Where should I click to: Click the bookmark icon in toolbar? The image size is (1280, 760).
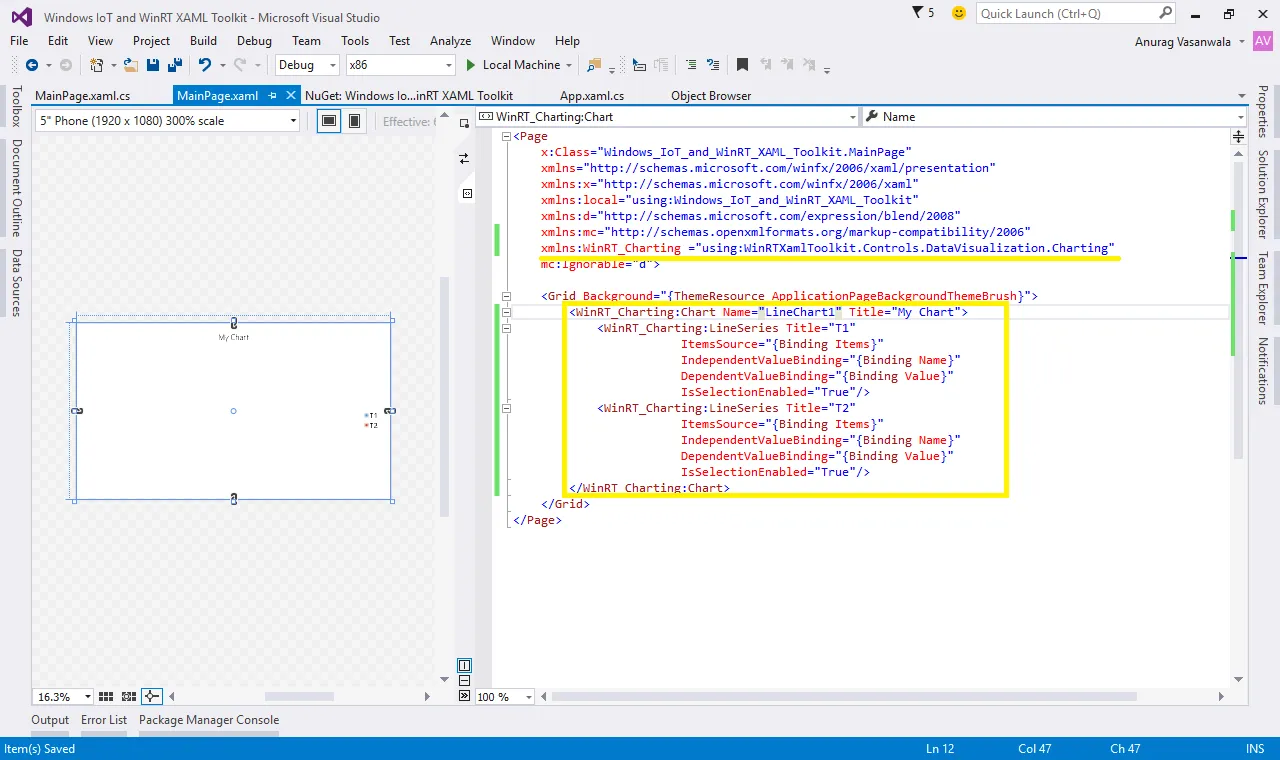pos(742,65)
